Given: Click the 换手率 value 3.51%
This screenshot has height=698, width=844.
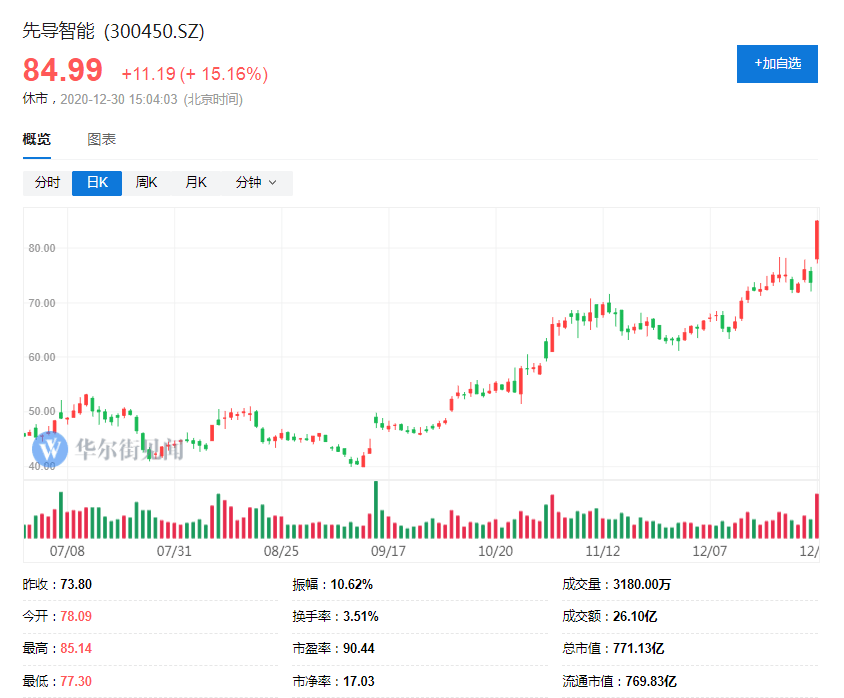Looking at the screenshot, I should point(361,616).
